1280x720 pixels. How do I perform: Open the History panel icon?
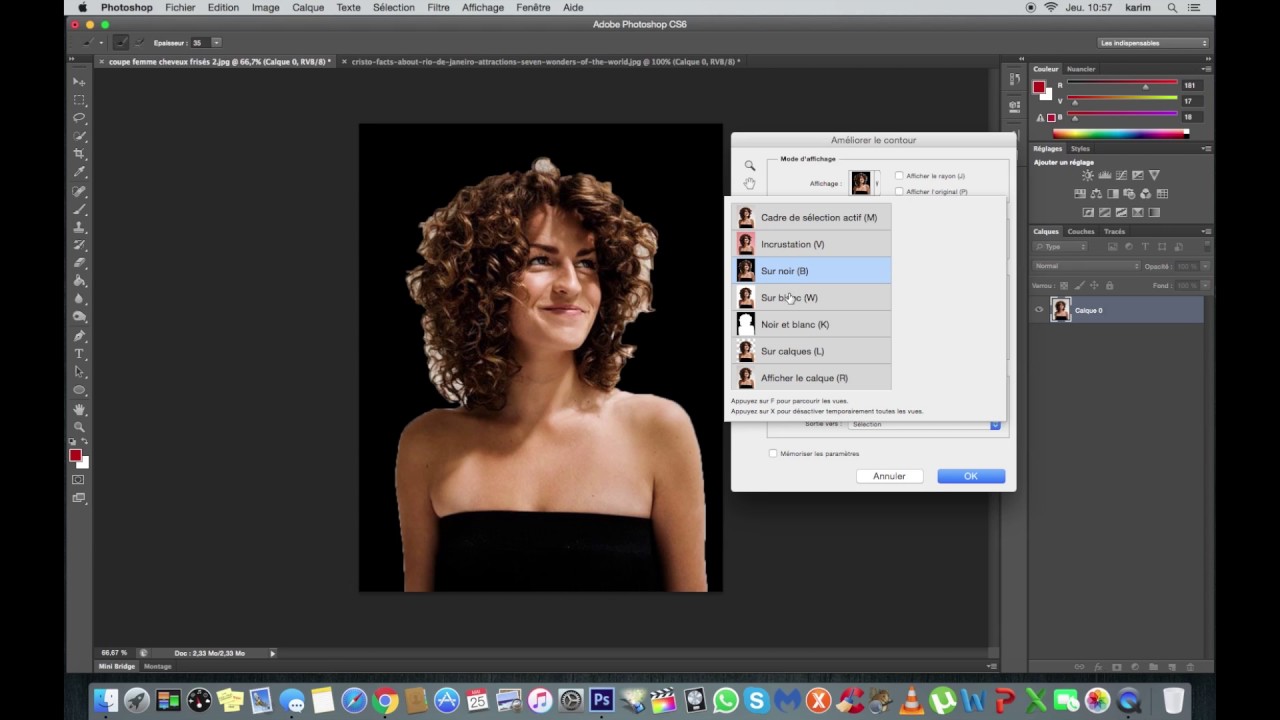[x=1014, y=79]
